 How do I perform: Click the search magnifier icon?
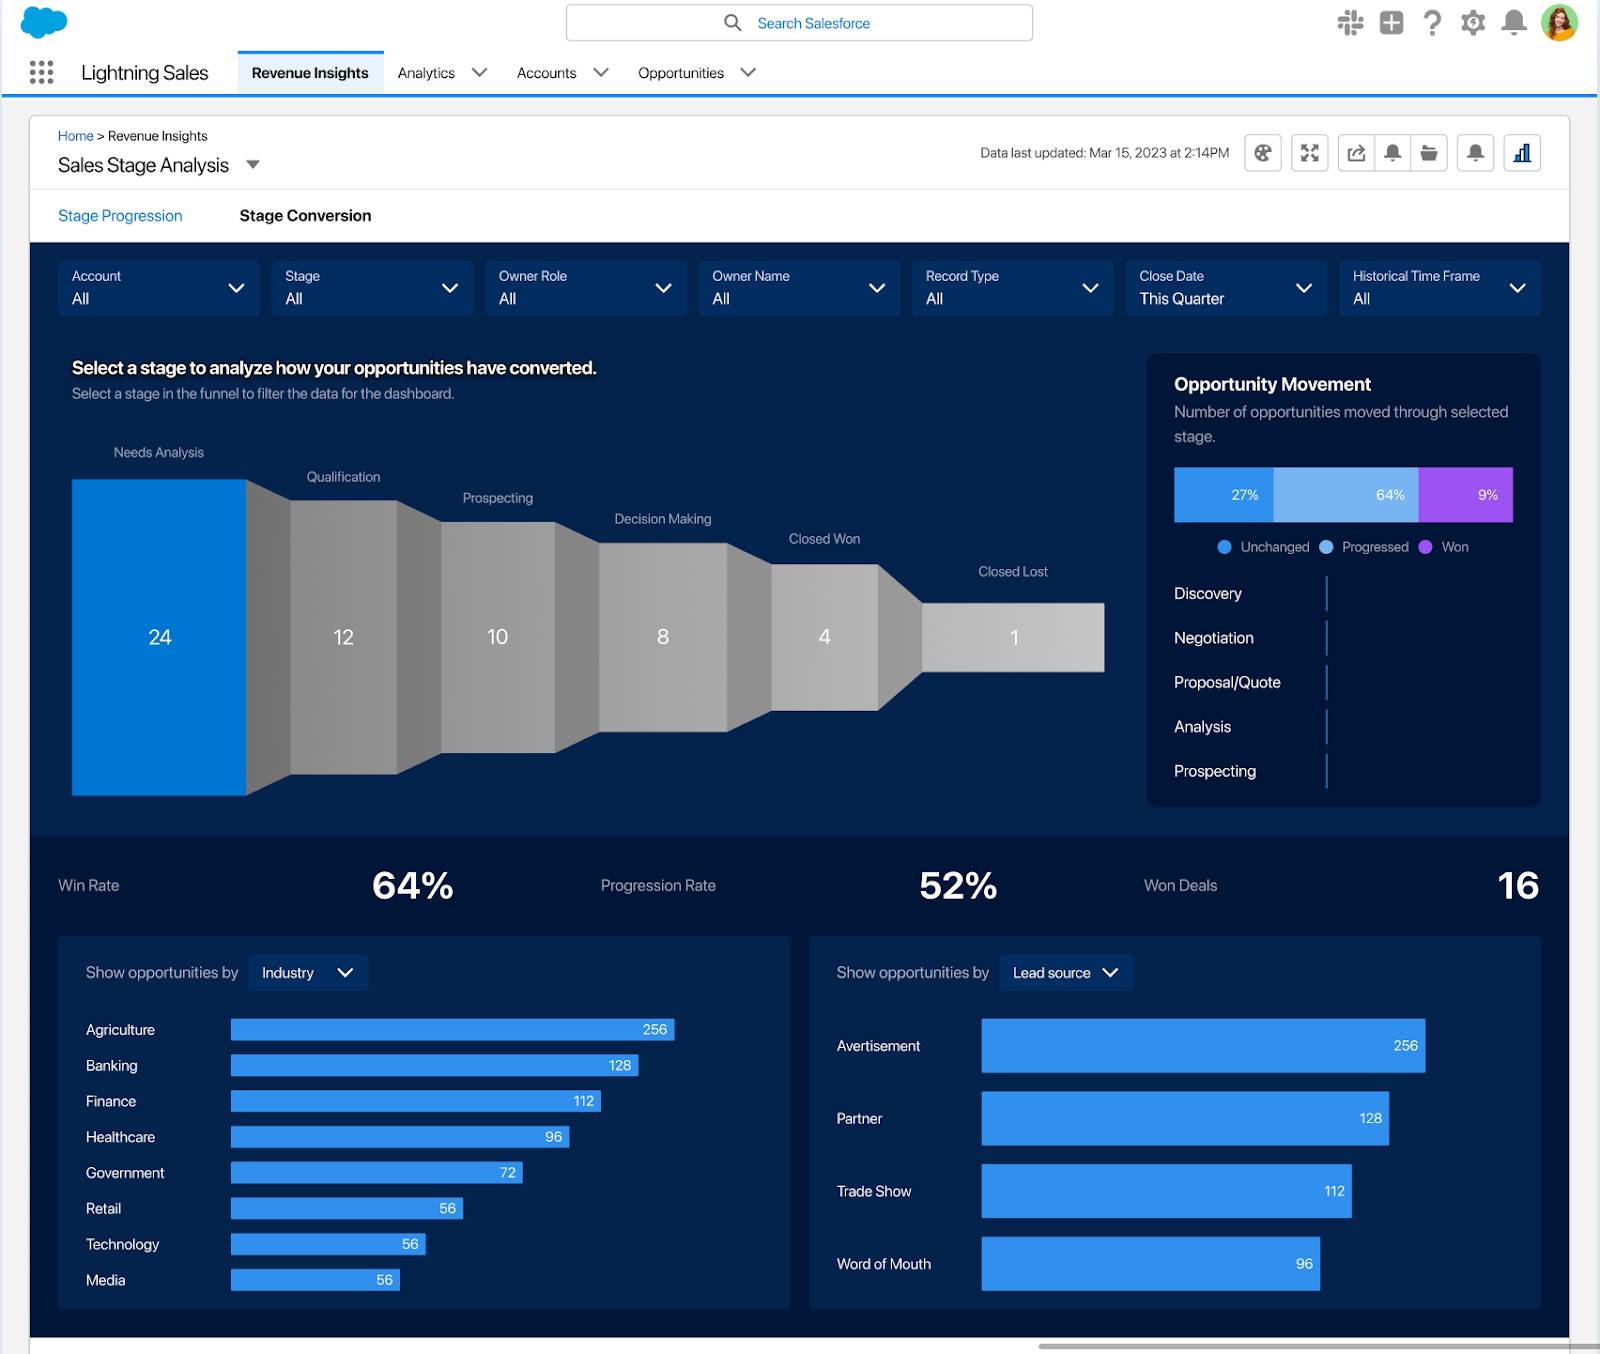(x=733, y=22)
